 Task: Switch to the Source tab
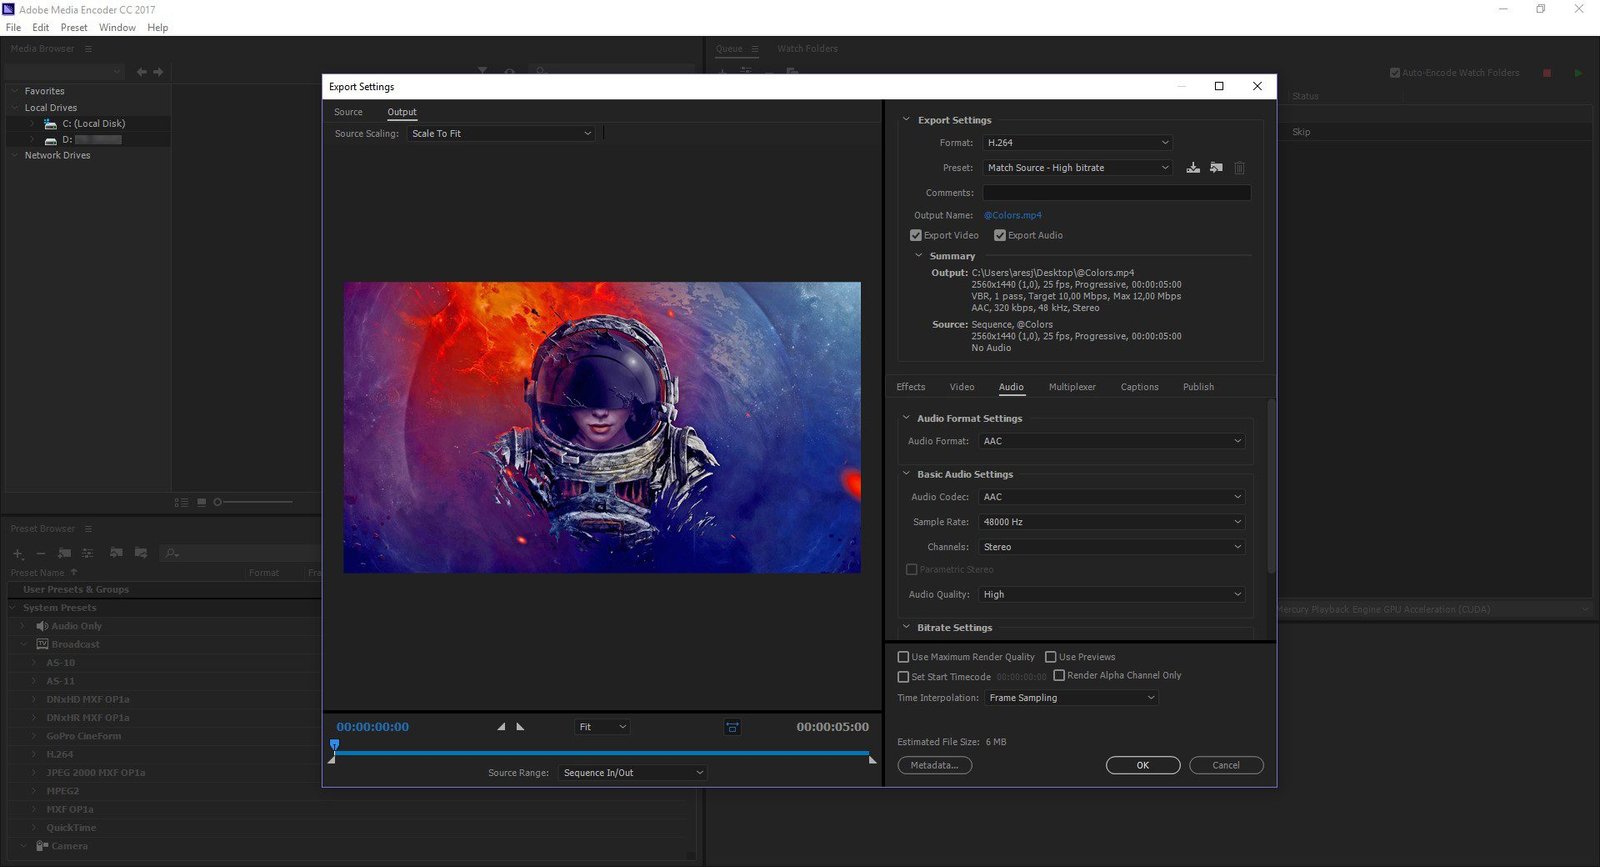[x=348, y=112]
